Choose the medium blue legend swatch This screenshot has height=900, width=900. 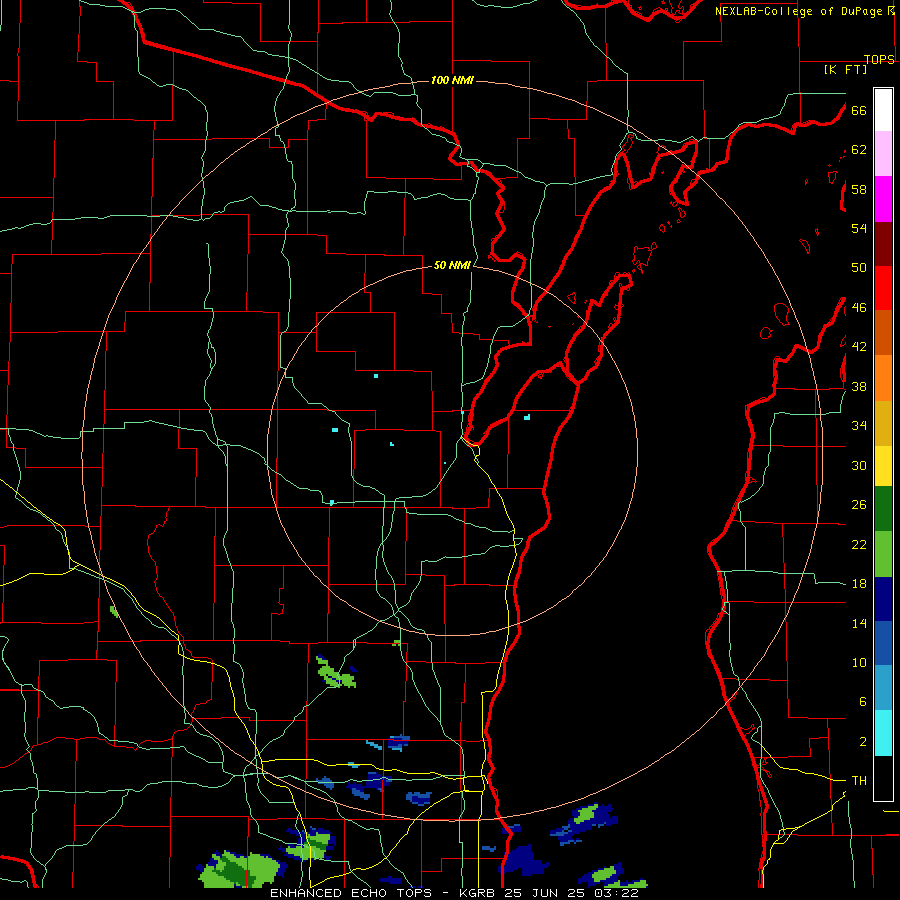click(x=883, y=643)
